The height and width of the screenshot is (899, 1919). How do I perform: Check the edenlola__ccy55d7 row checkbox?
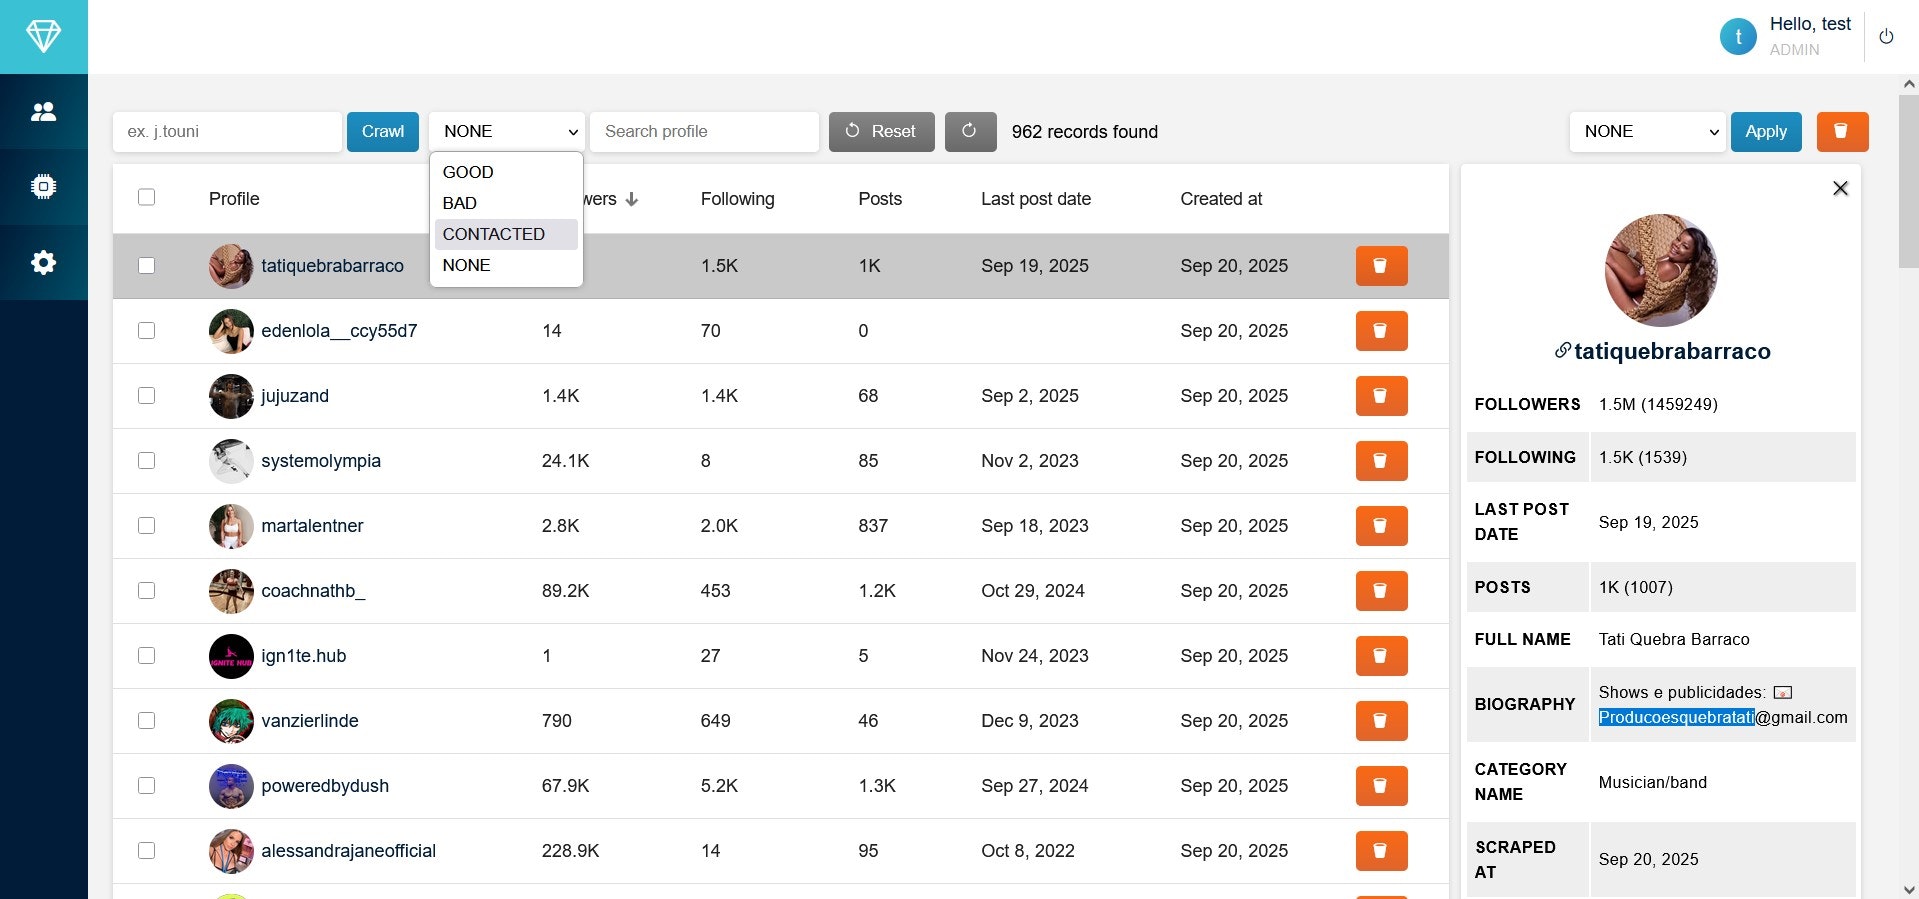click(147, 330)
